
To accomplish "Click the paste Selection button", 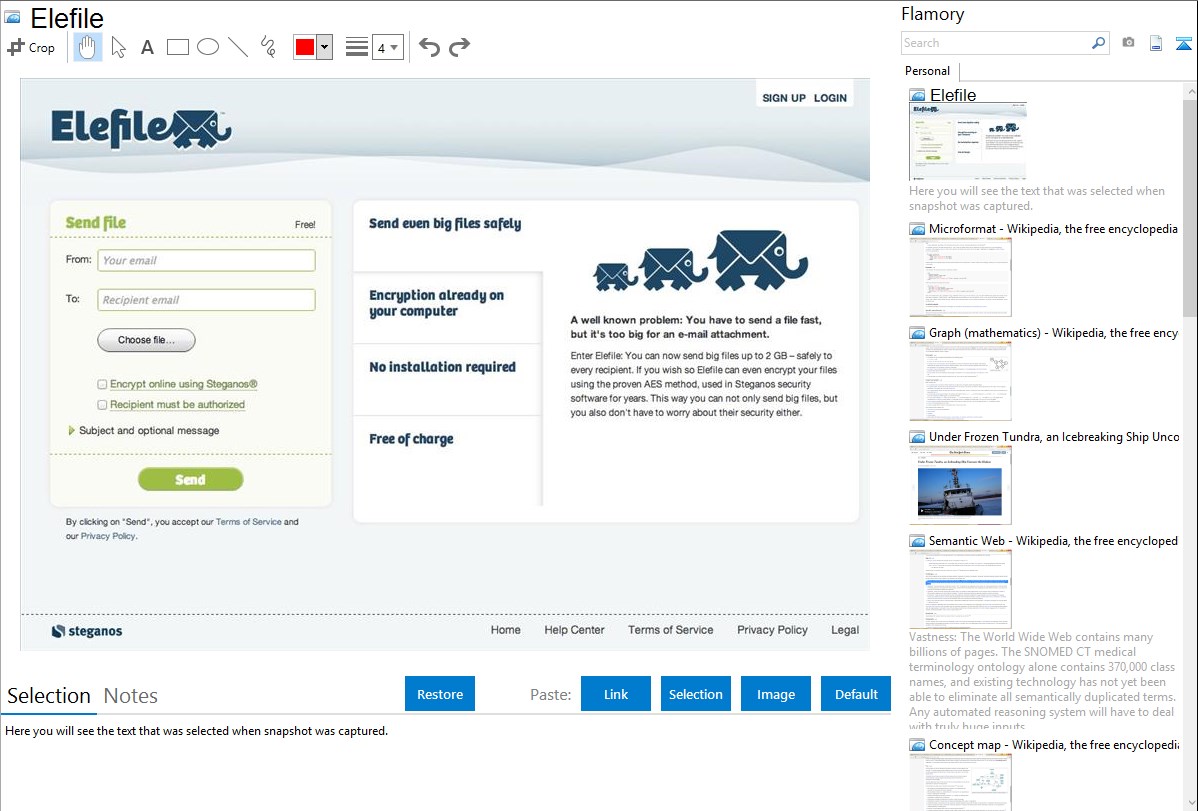I will point(696,694).
